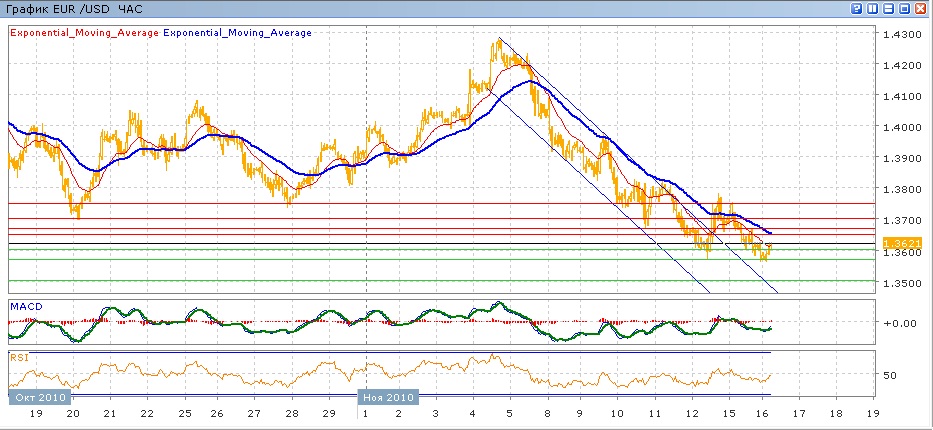The width and height of the screenshot is (933, 430).
Task: Click the 'Окт 2010' month marker
Action: (40, 397)
